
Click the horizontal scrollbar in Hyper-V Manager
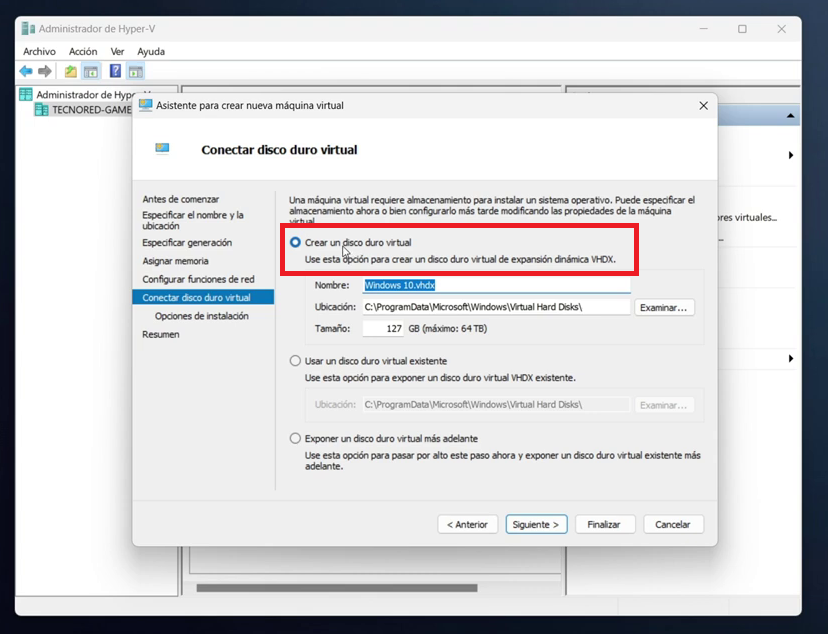tap(337, 588)
